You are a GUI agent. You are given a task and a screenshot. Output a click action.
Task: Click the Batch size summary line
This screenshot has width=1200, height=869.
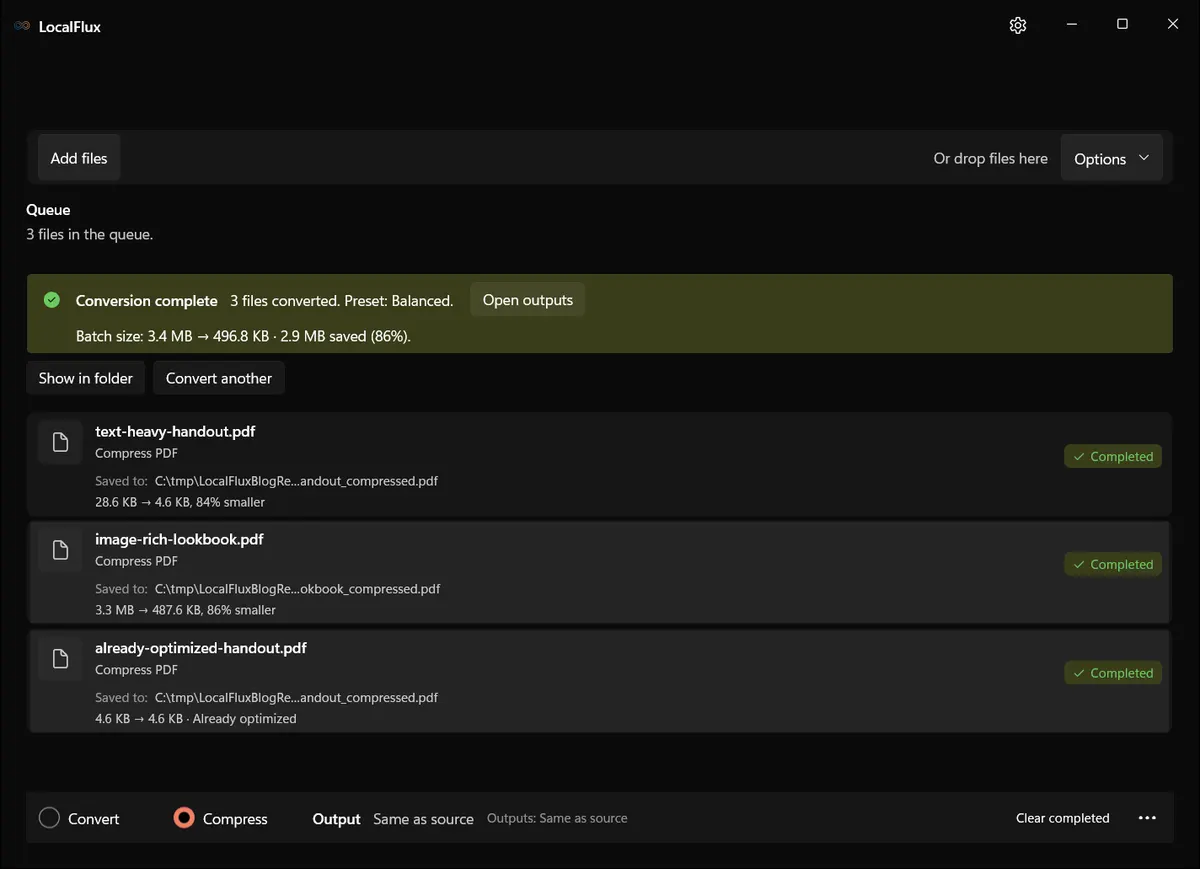(243, 336)
